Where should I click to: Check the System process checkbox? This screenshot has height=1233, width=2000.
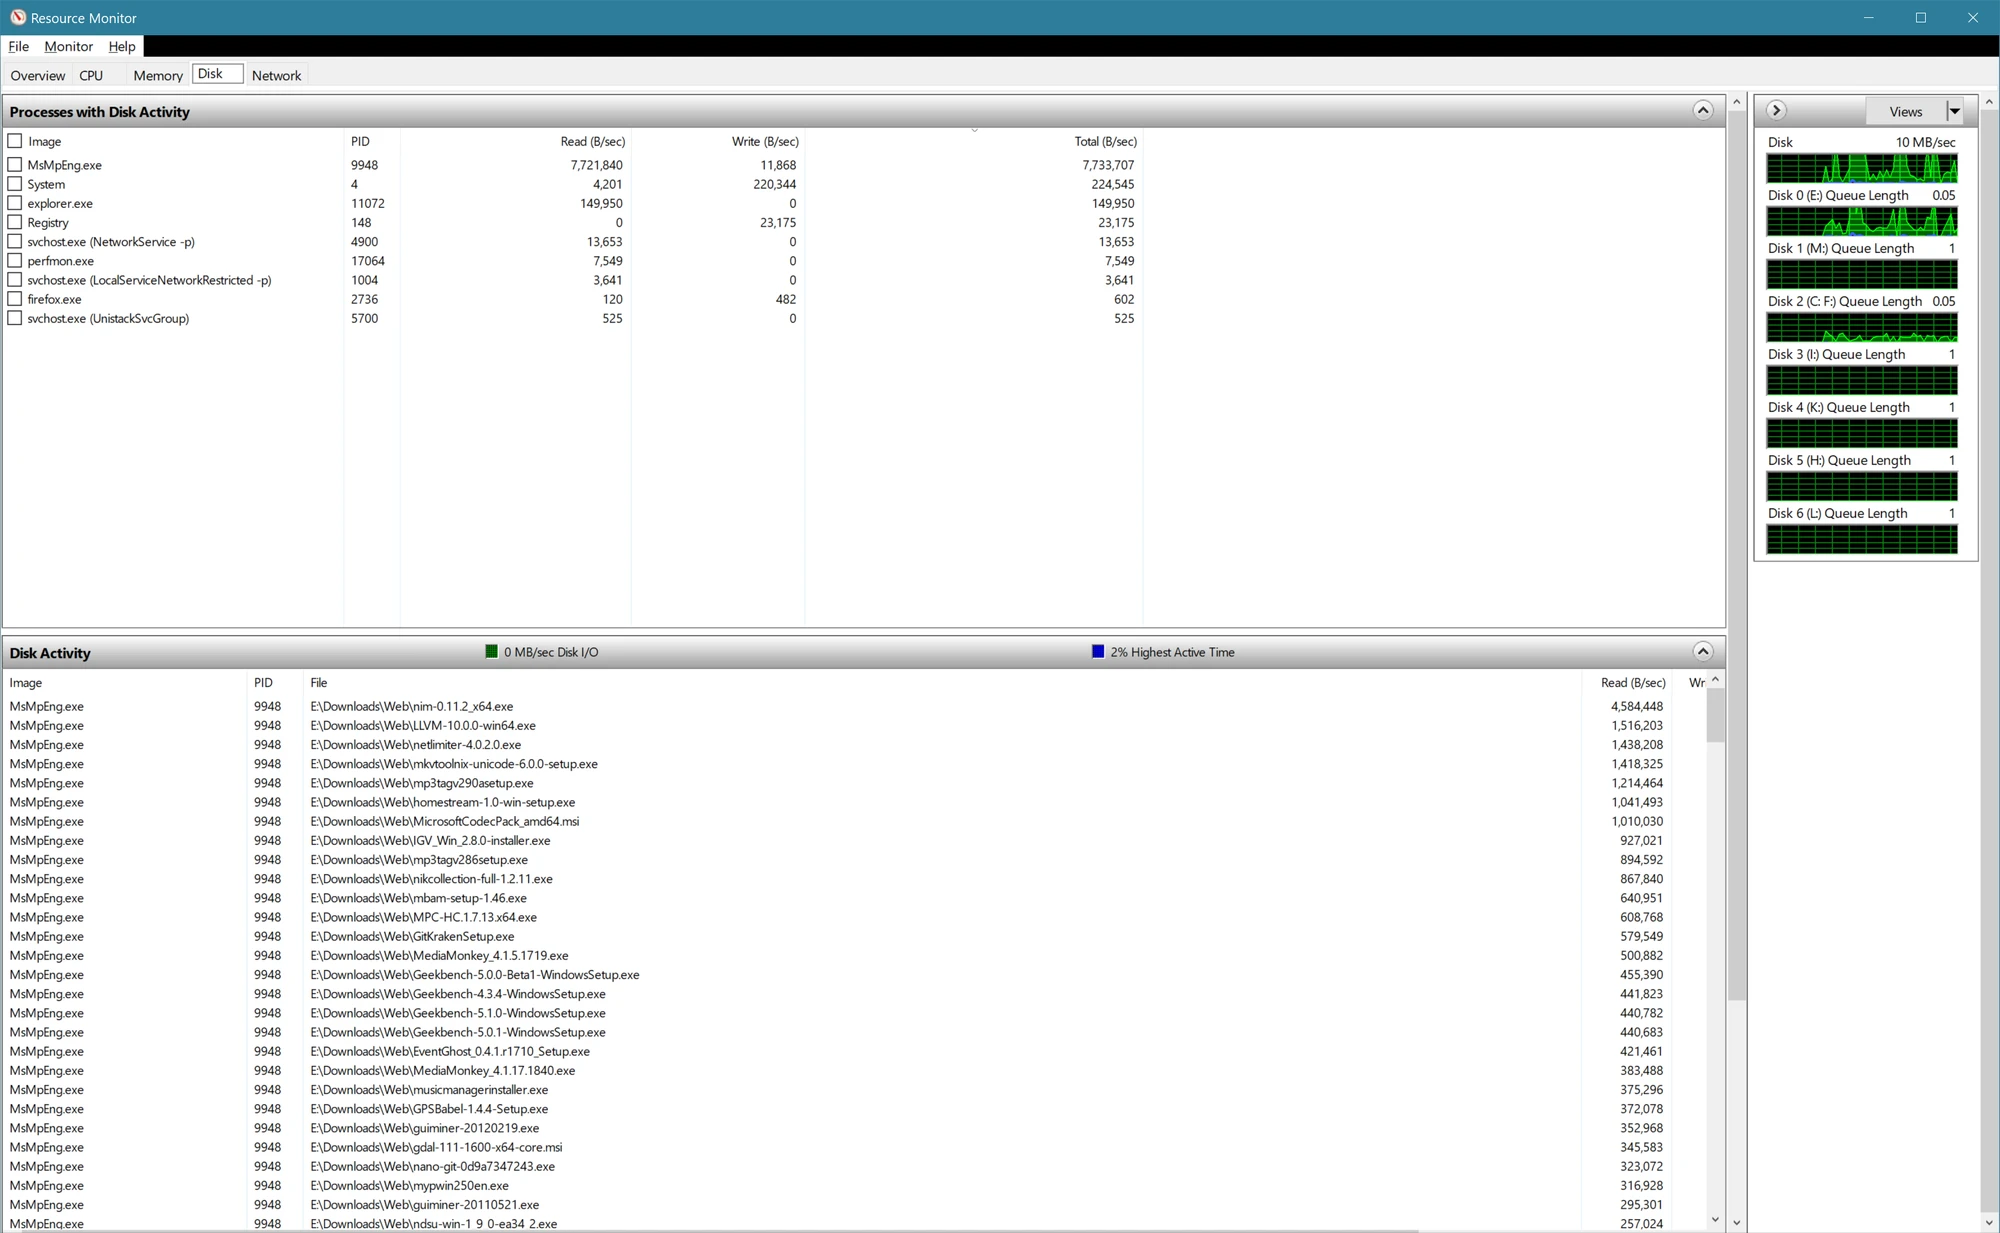click(15, 184)
